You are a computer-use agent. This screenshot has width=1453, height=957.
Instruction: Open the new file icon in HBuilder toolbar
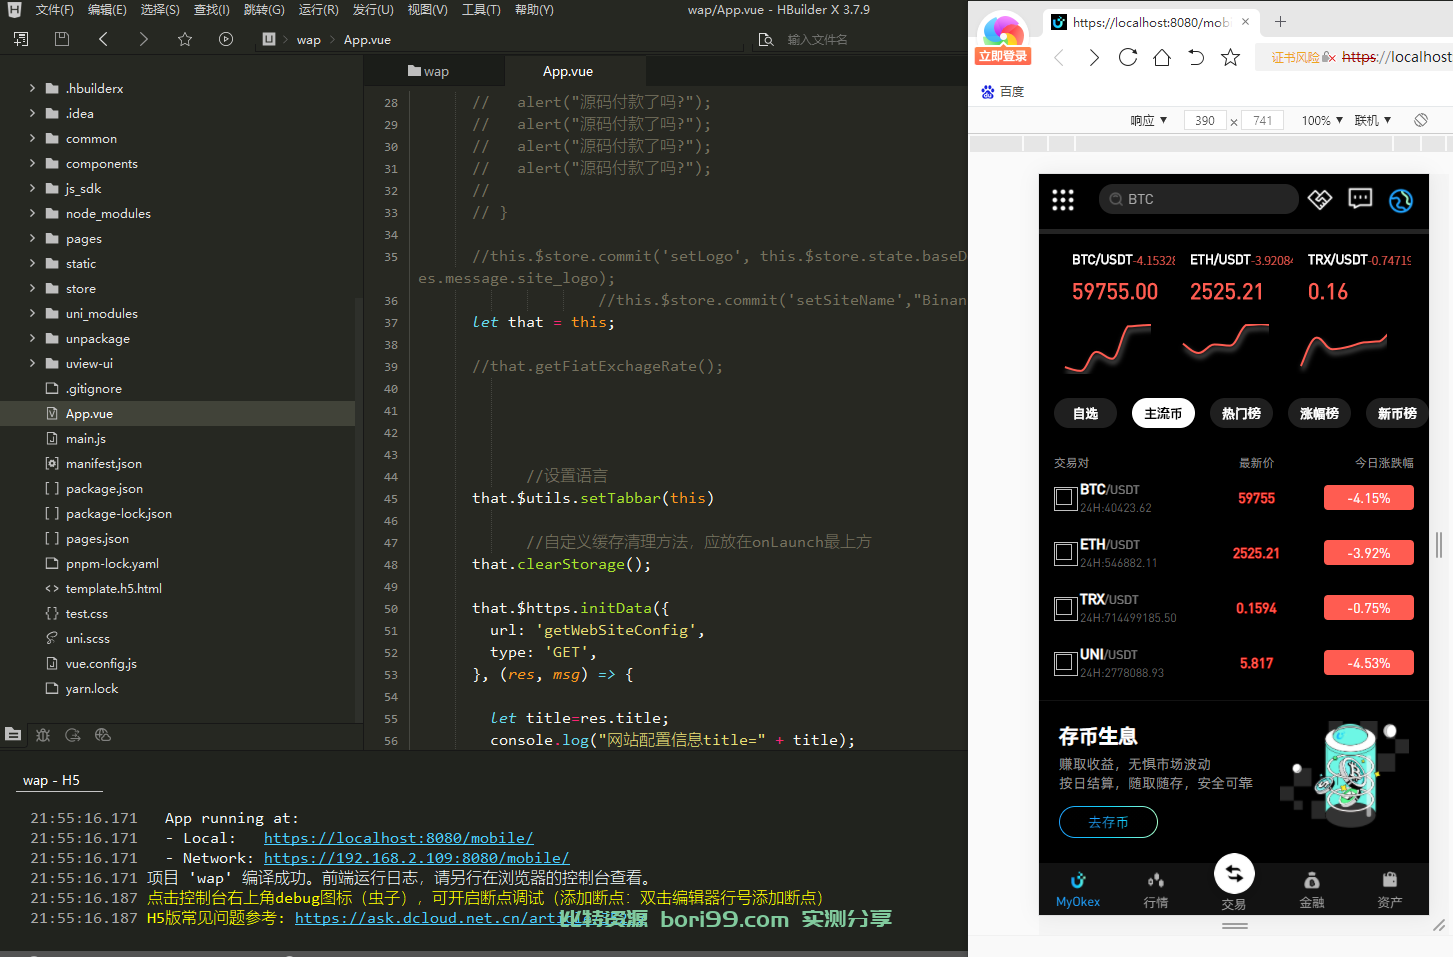tap(21, 39)
